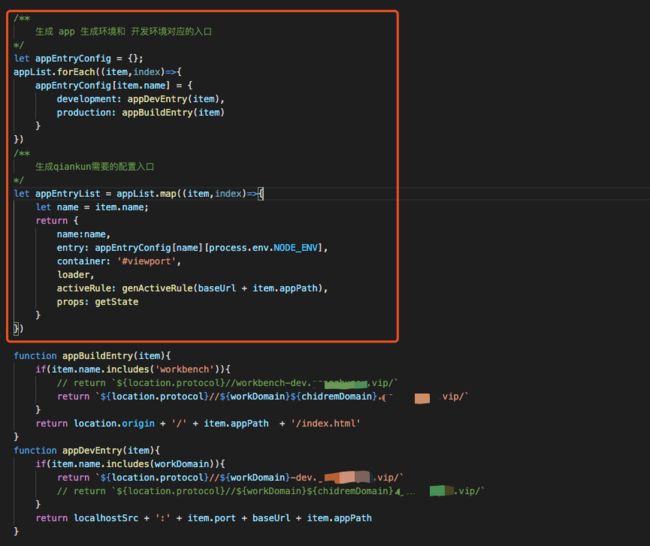Click the 'return localhostSrc' line

[x=204, y=518]
